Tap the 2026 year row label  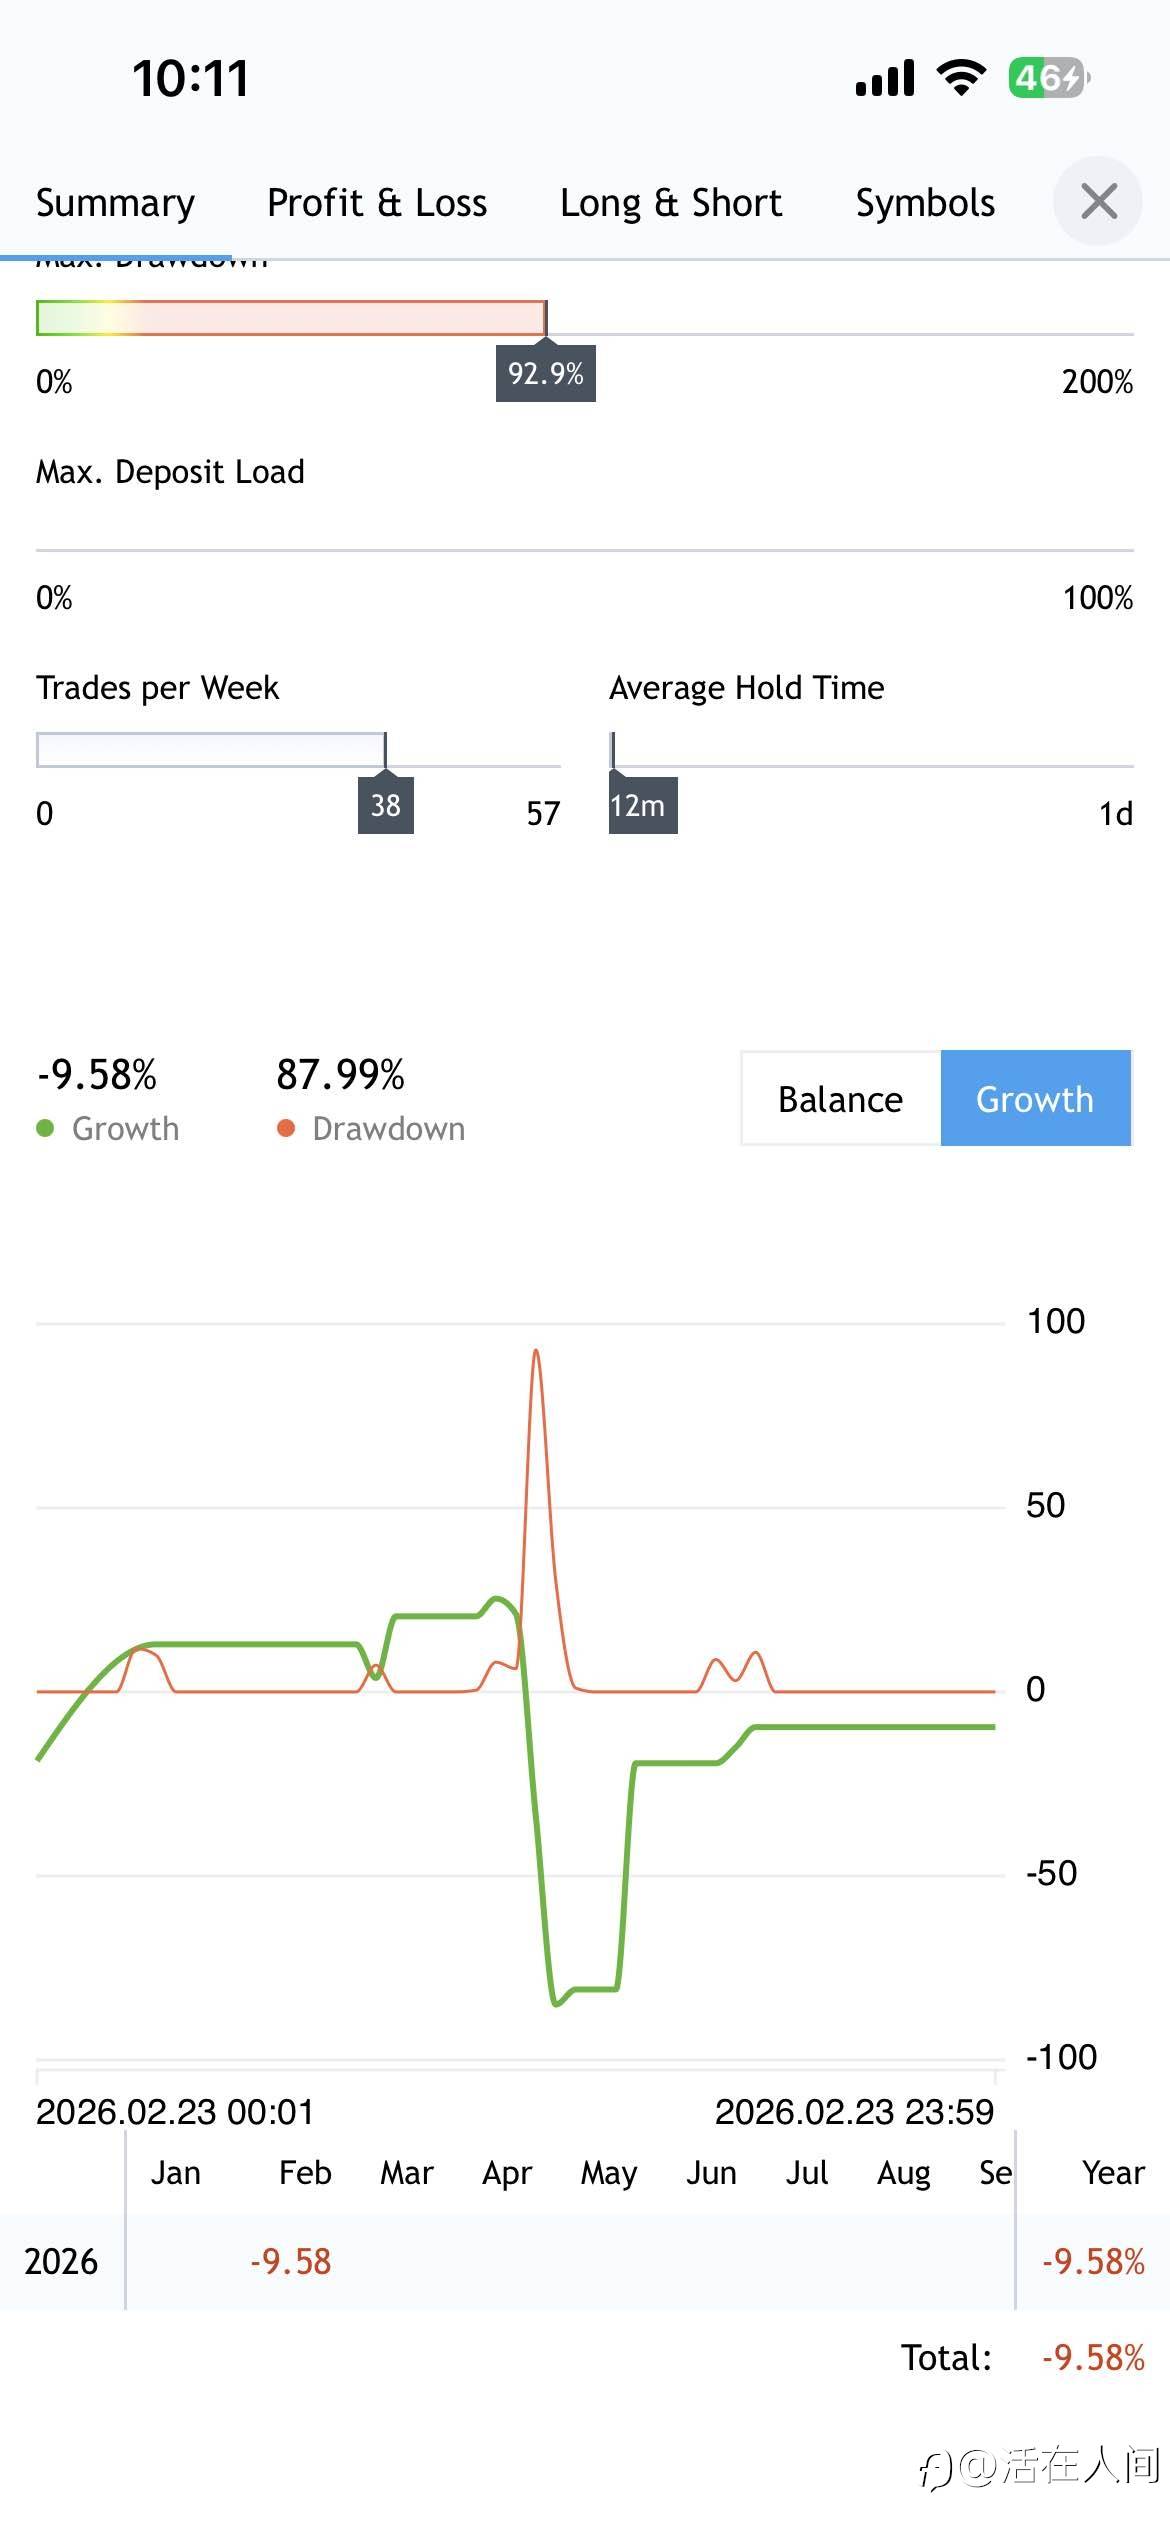pos(61,2263)
